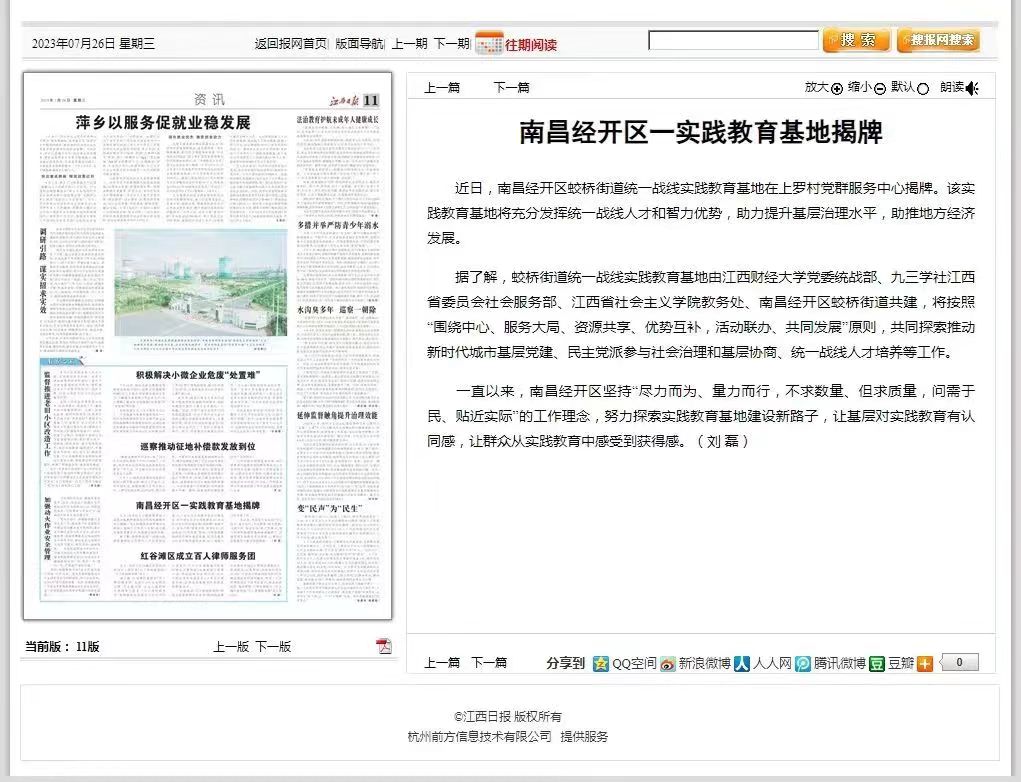Click the read-aloud speaker icon
The height and width of the screenshot is (782, 1021).
972,88
